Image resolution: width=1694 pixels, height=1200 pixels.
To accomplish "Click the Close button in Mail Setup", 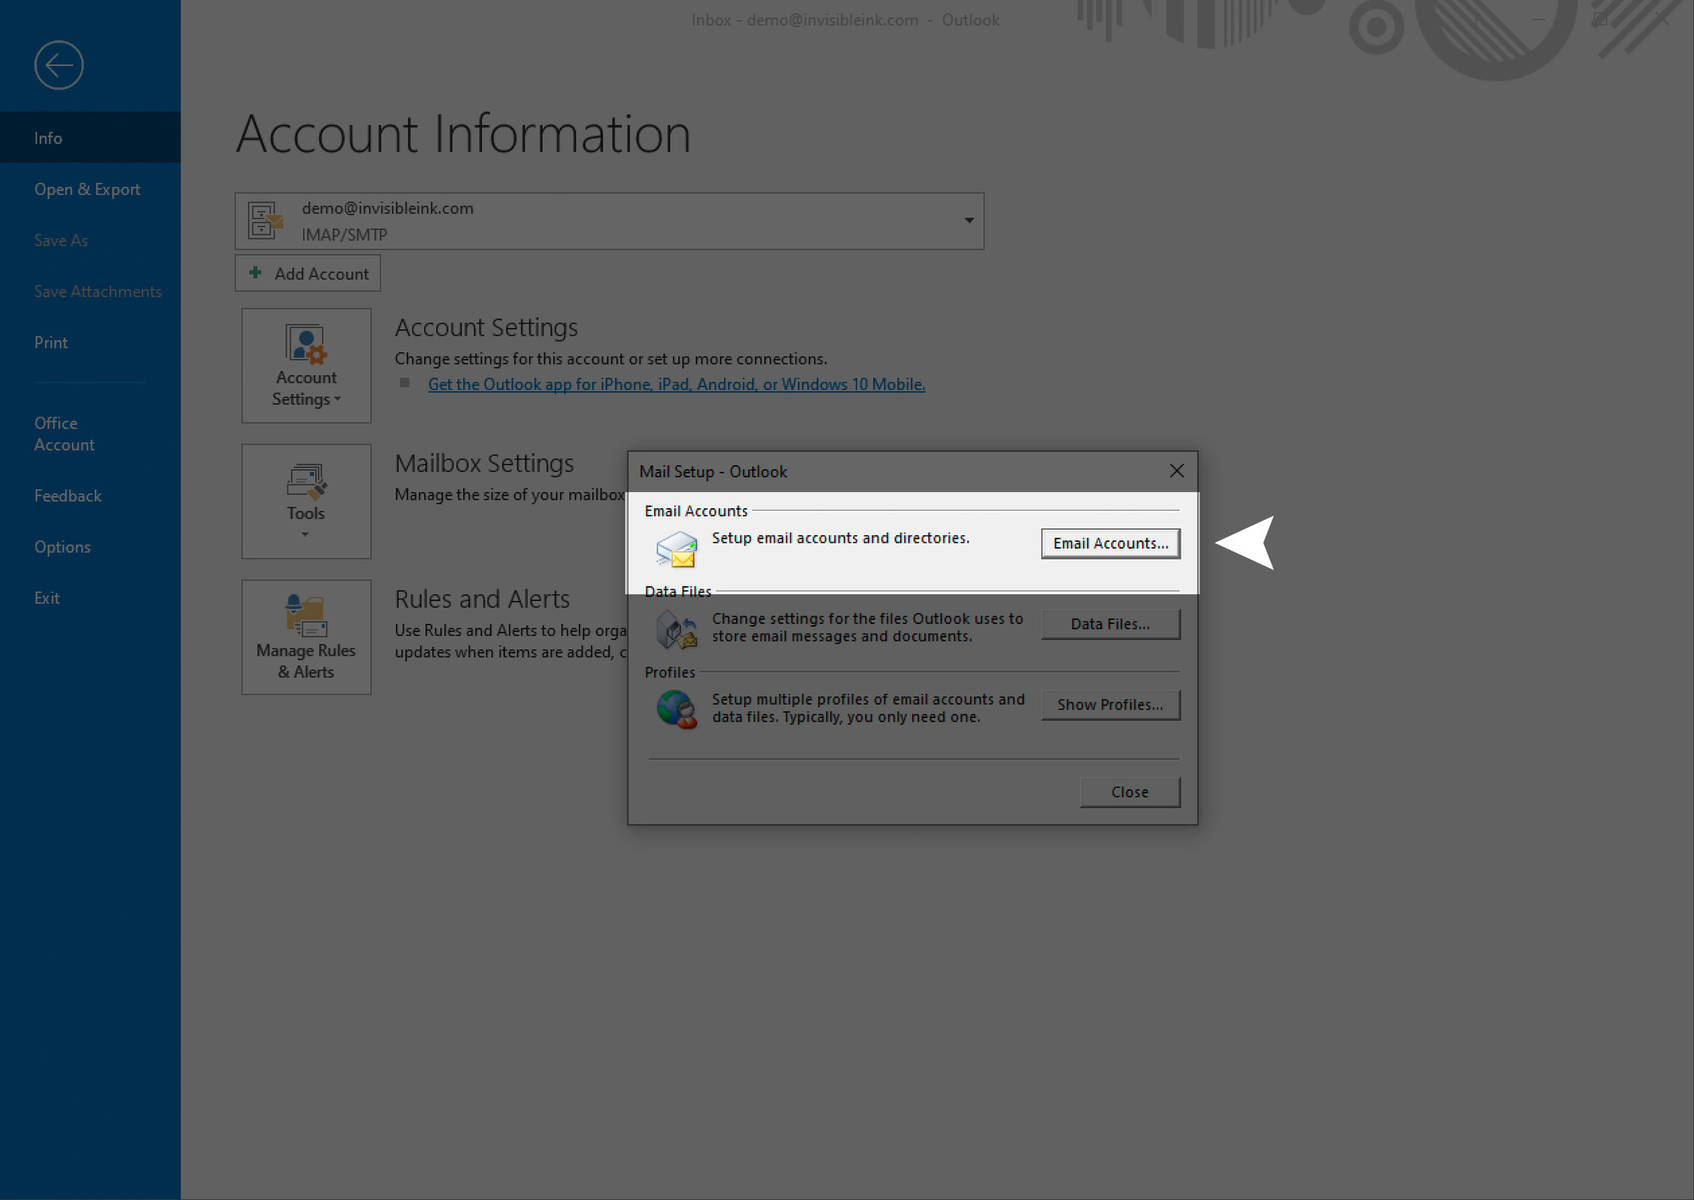I will pos(1130,792).
